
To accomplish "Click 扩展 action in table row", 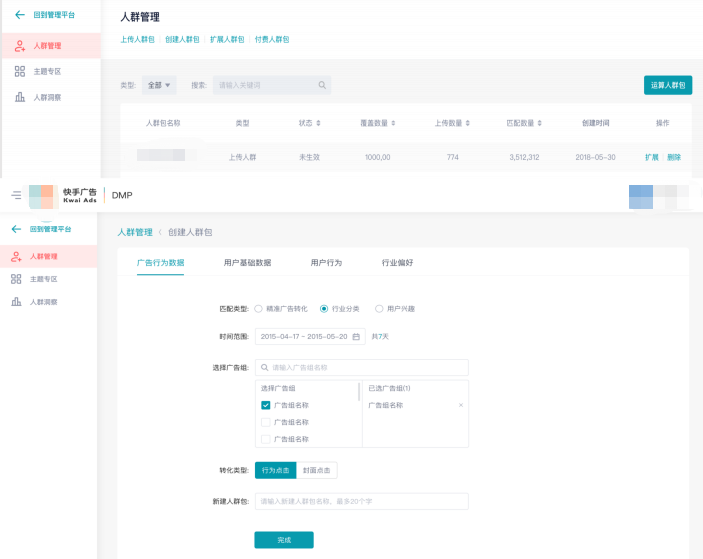I will click(x=652, y=157).
